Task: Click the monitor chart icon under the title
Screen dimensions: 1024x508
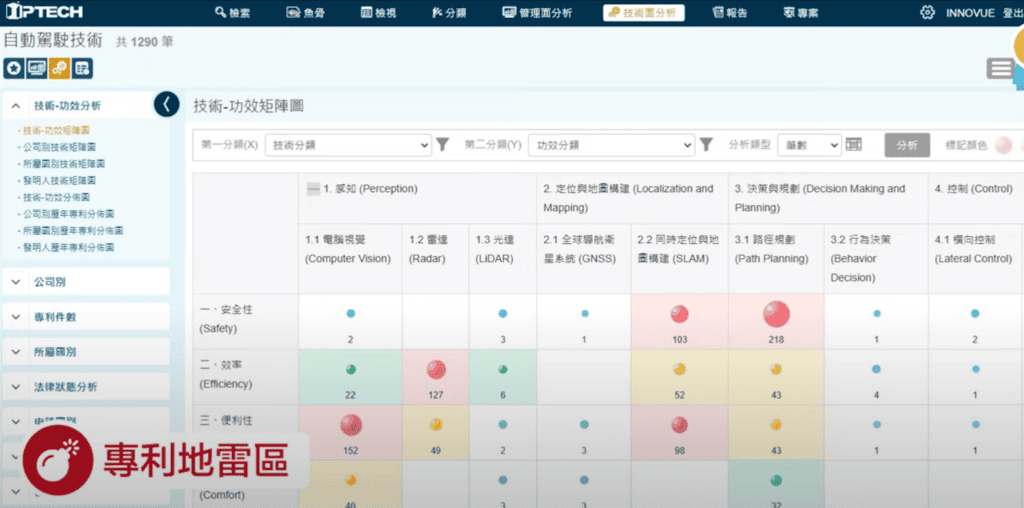Action: [x=36, y=68]
